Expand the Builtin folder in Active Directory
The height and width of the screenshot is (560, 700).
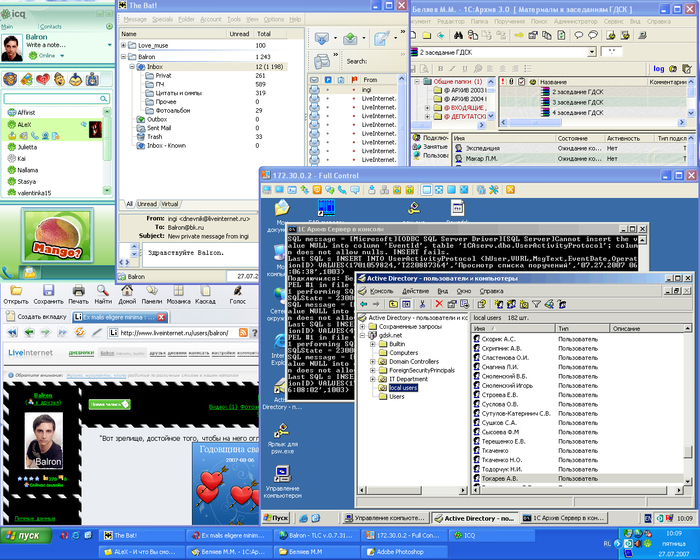tap(372, 344)
